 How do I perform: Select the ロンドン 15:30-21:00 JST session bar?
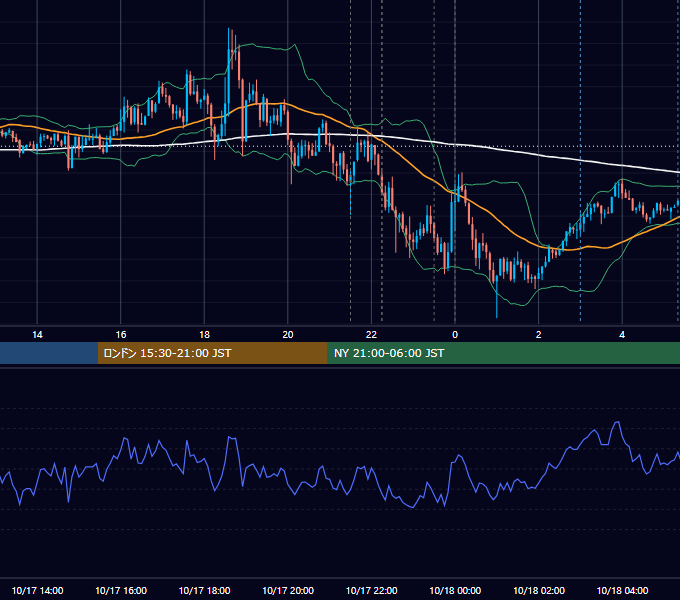tap(212, 353)
